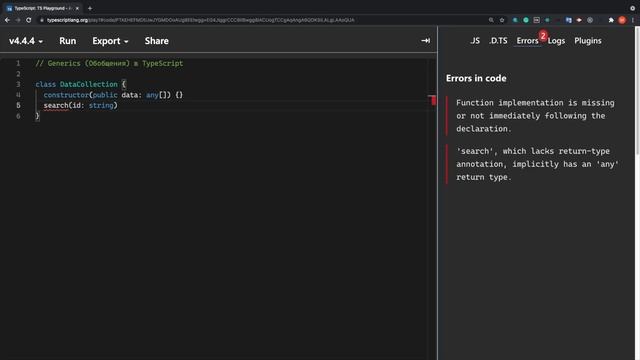
Task: Bookmark this page with star icon
Action: coord(502,20)
